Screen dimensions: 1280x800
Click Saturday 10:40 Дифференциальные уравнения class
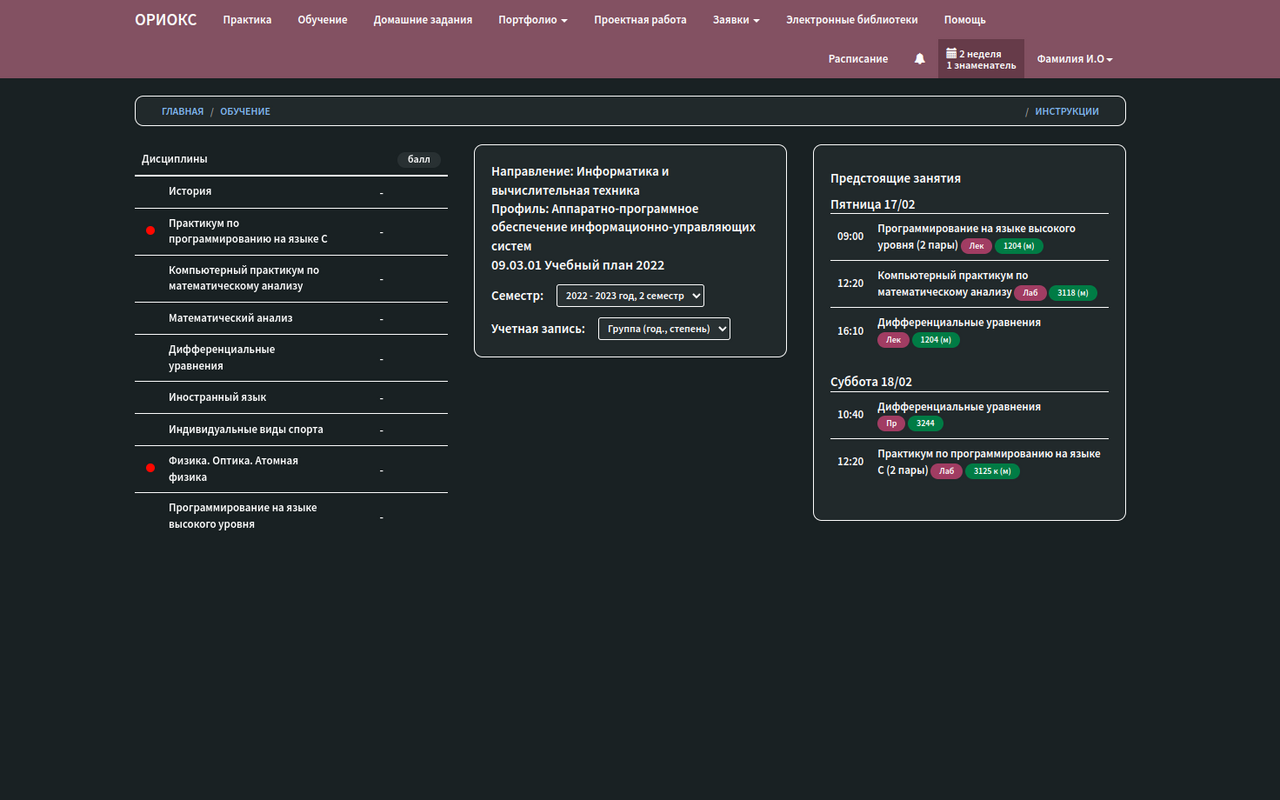click(x=959, y=407)
